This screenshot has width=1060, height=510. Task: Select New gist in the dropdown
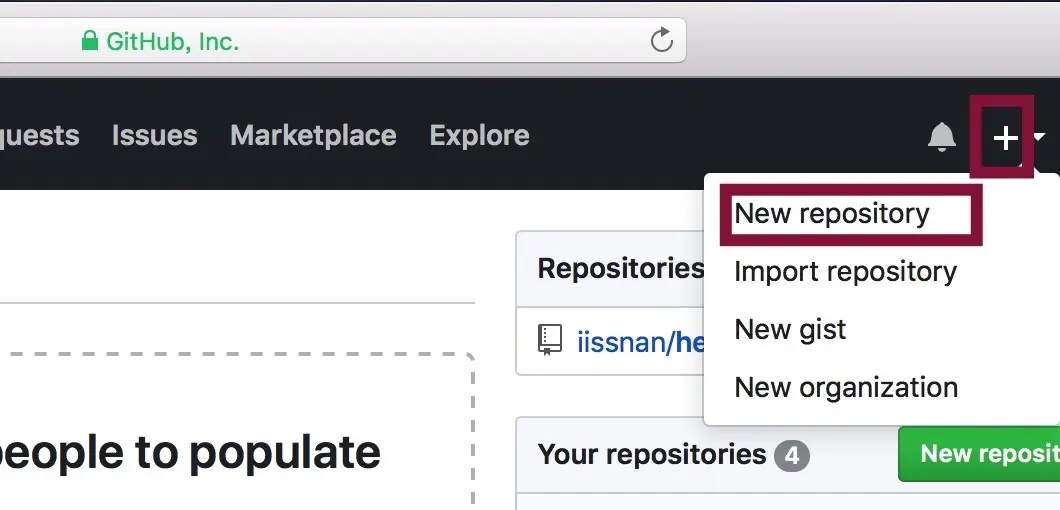tap(790, 330)
